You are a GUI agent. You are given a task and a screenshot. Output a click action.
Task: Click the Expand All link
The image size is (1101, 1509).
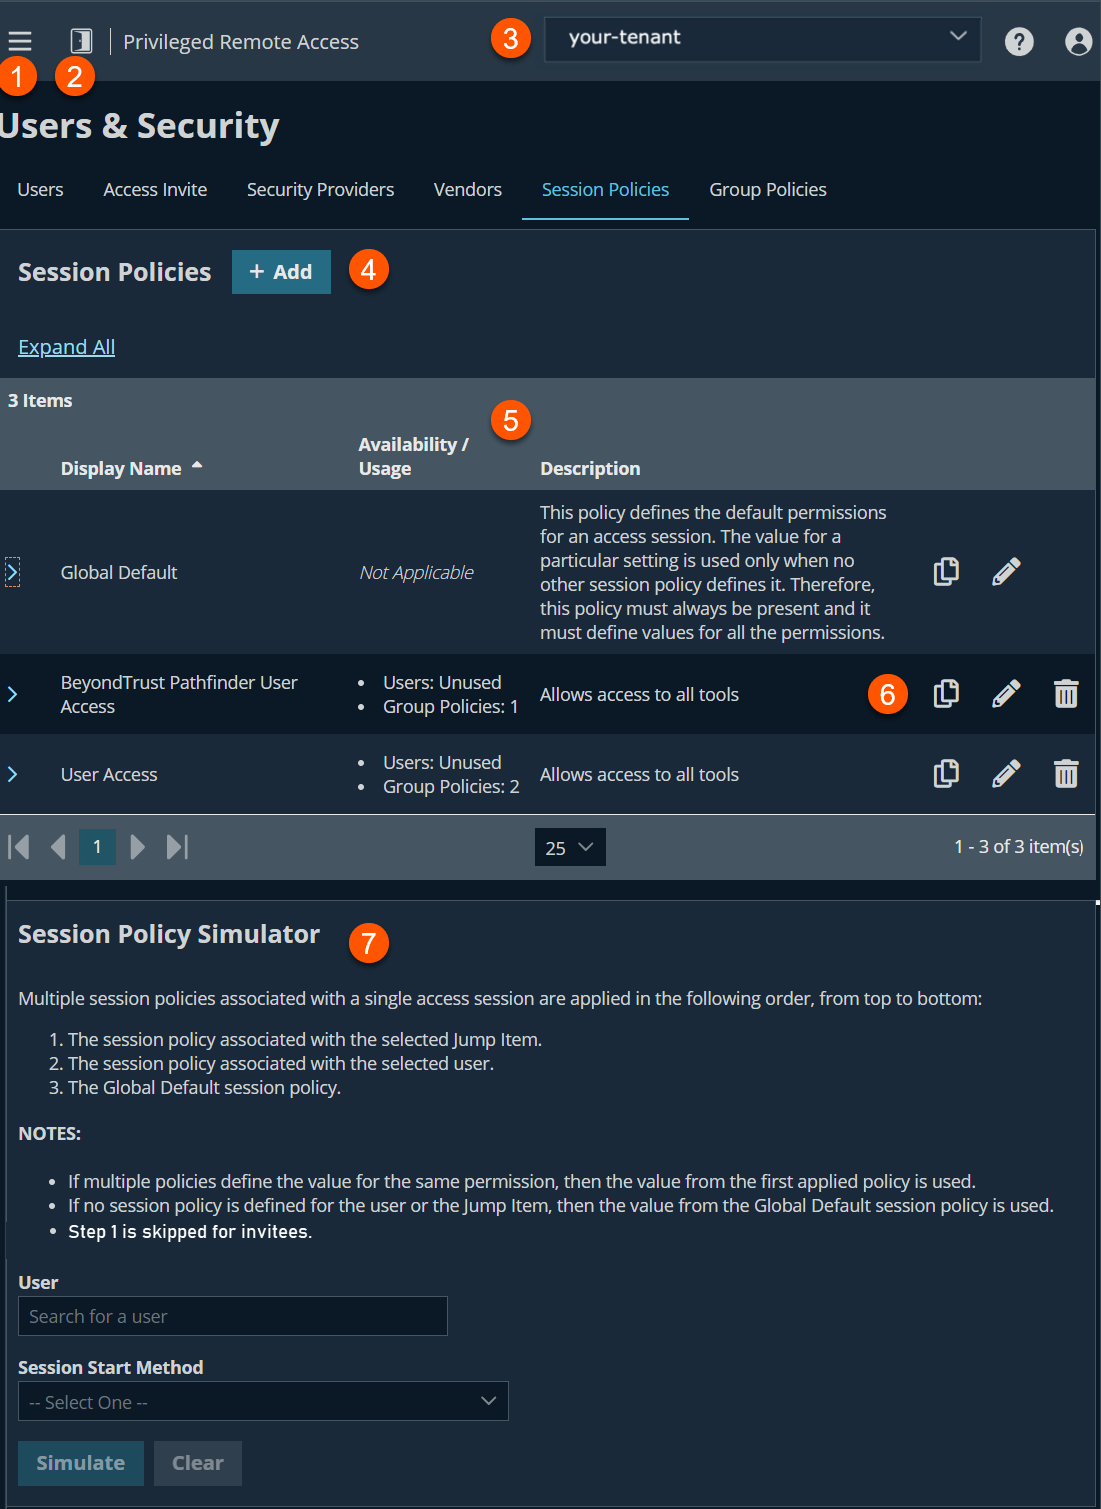pos(66,346)
